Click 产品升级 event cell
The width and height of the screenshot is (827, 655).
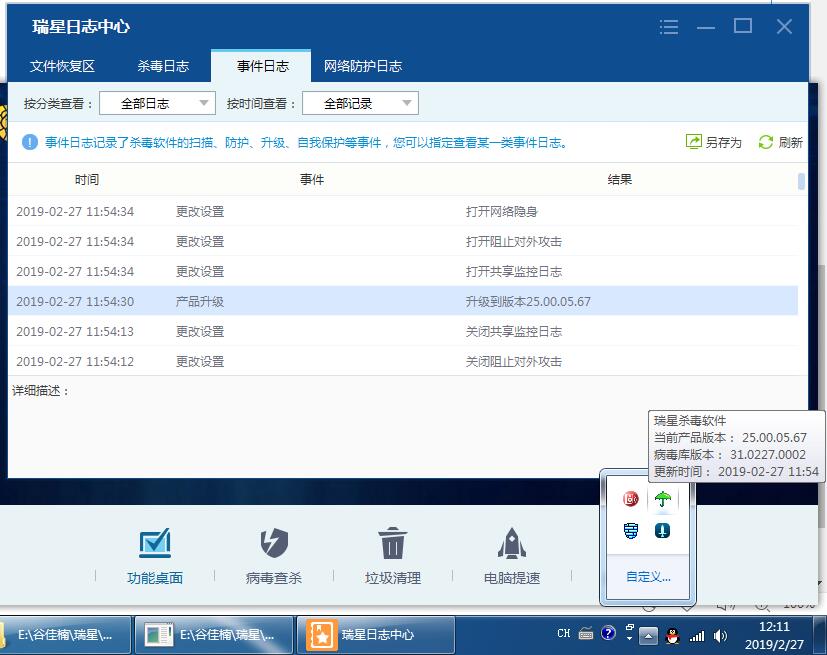[x=200, y=302]
